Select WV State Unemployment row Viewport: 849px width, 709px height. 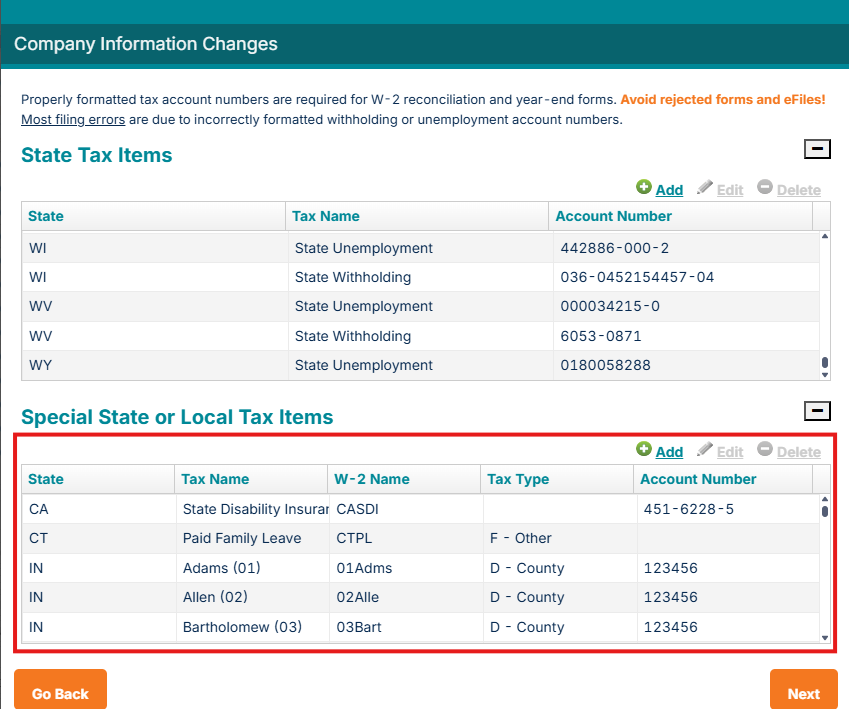pyautogui.click(x=421, y=307)
